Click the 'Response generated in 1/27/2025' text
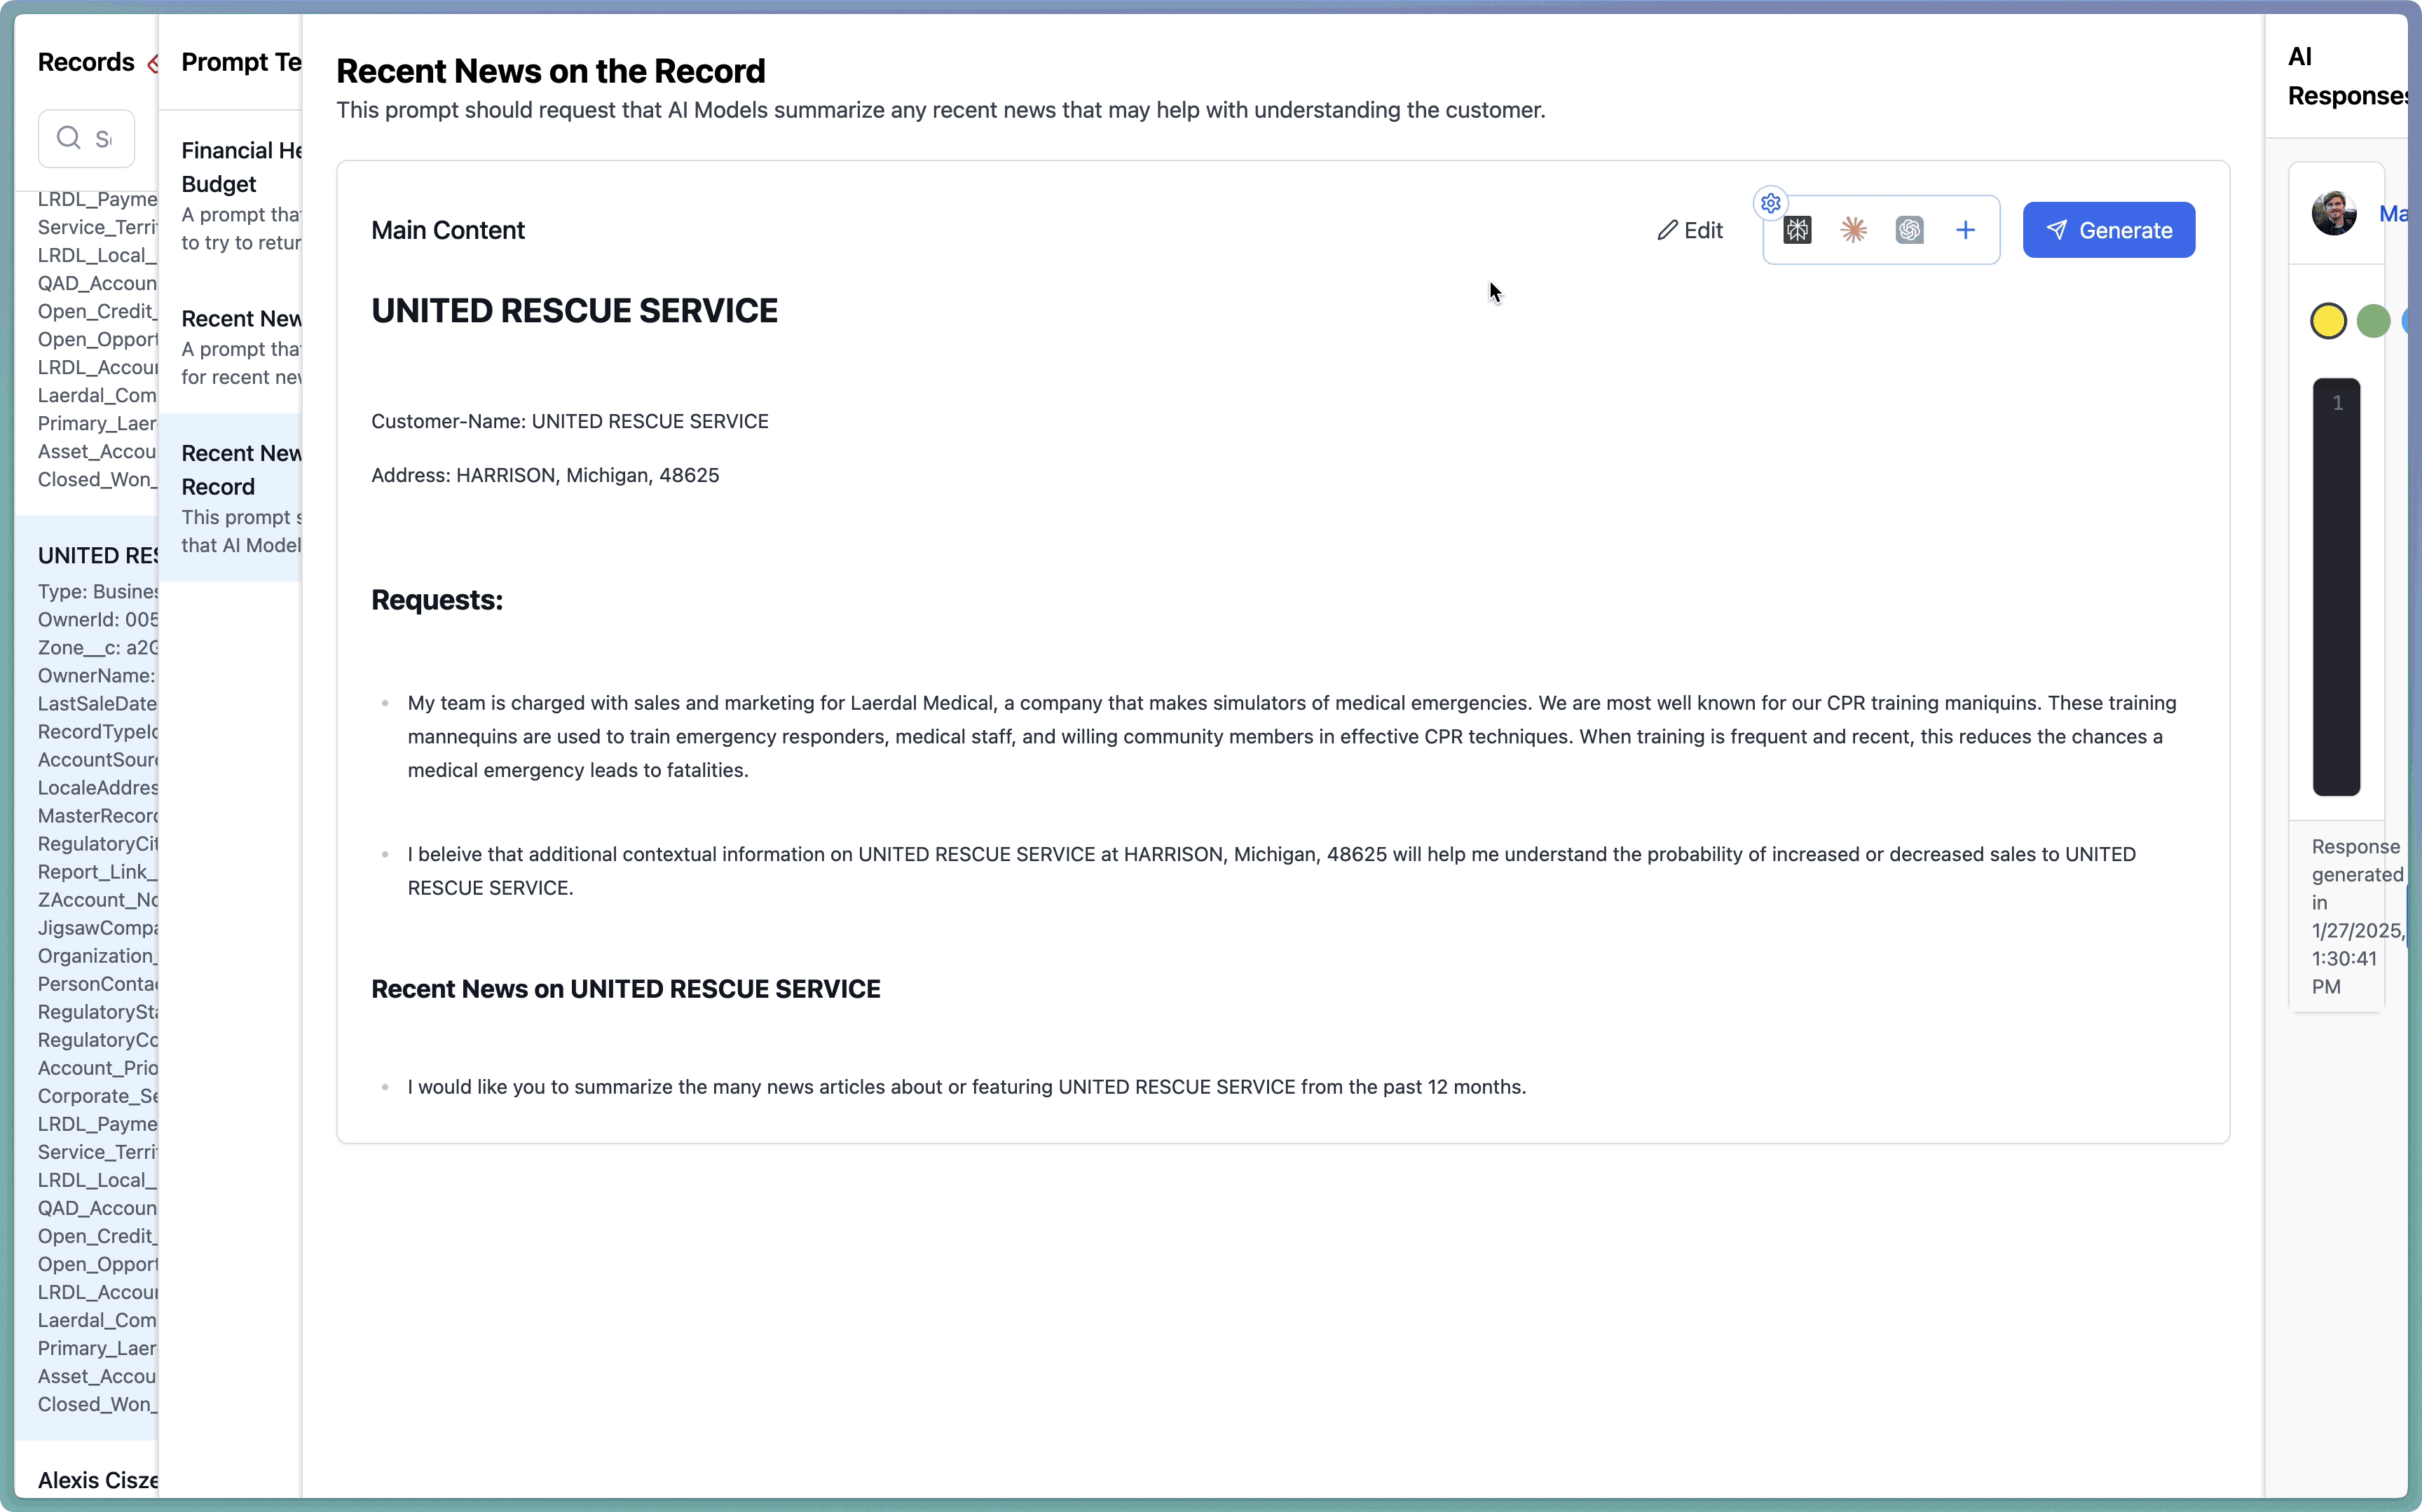Screen dimensions: 2422x1512 (2357, 916)
